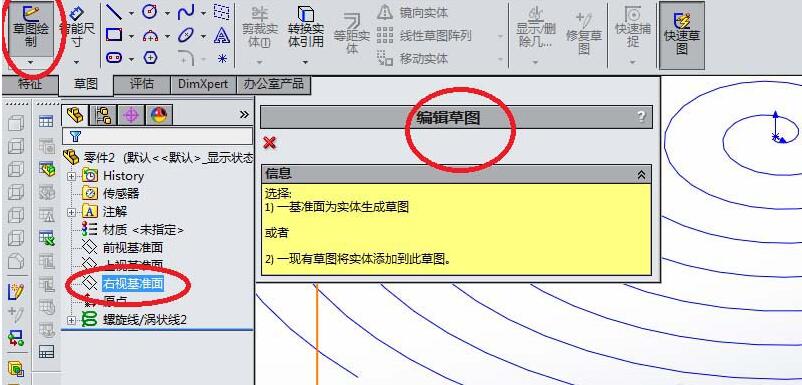The width and height of the screenshot is (802, 385).
Task: Click the 修复草图 repair sketch tool
Action: point(584,33)
